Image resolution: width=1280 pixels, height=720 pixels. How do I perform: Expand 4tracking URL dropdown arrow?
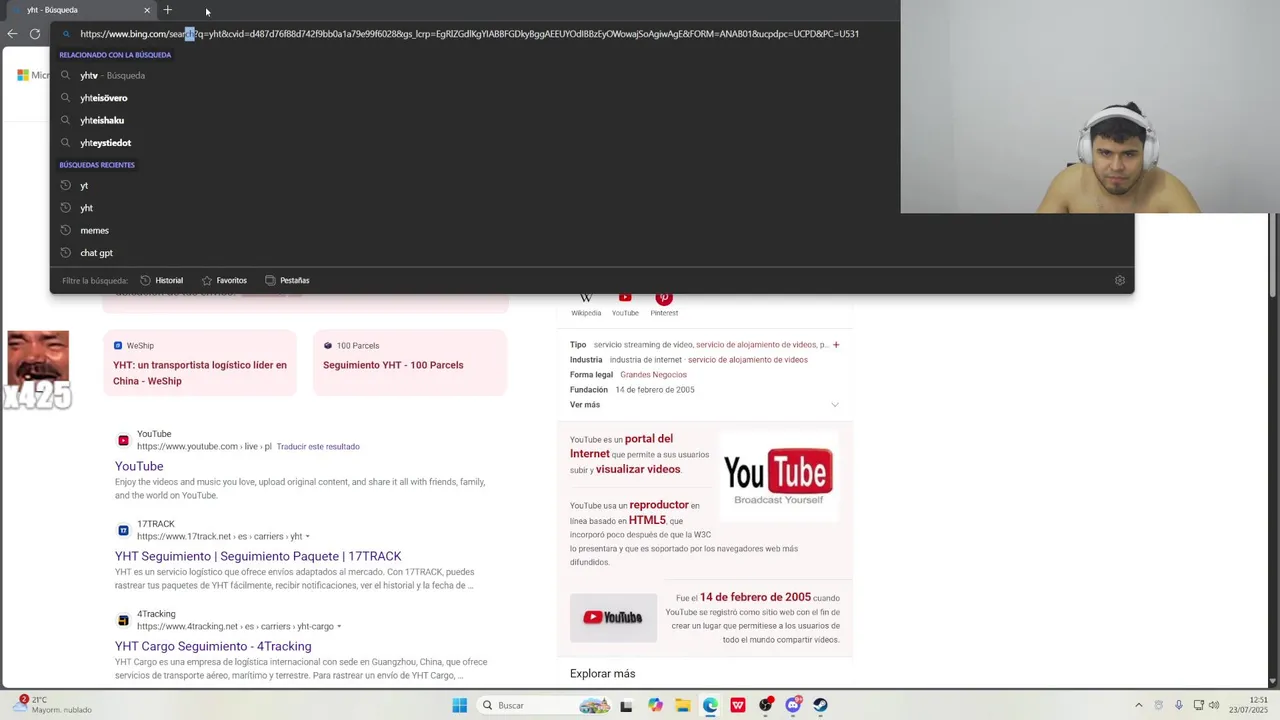tap(339, 627)
